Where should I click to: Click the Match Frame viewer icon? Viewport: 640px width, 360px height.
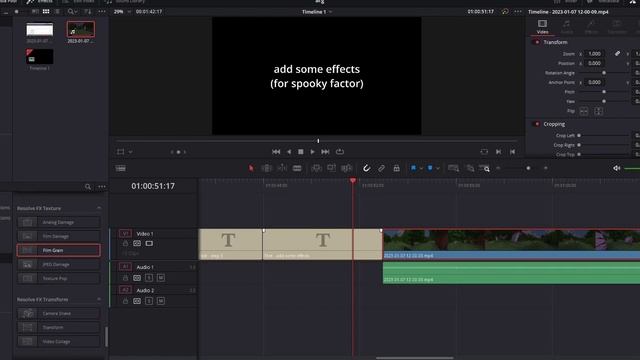click(484, 152)
